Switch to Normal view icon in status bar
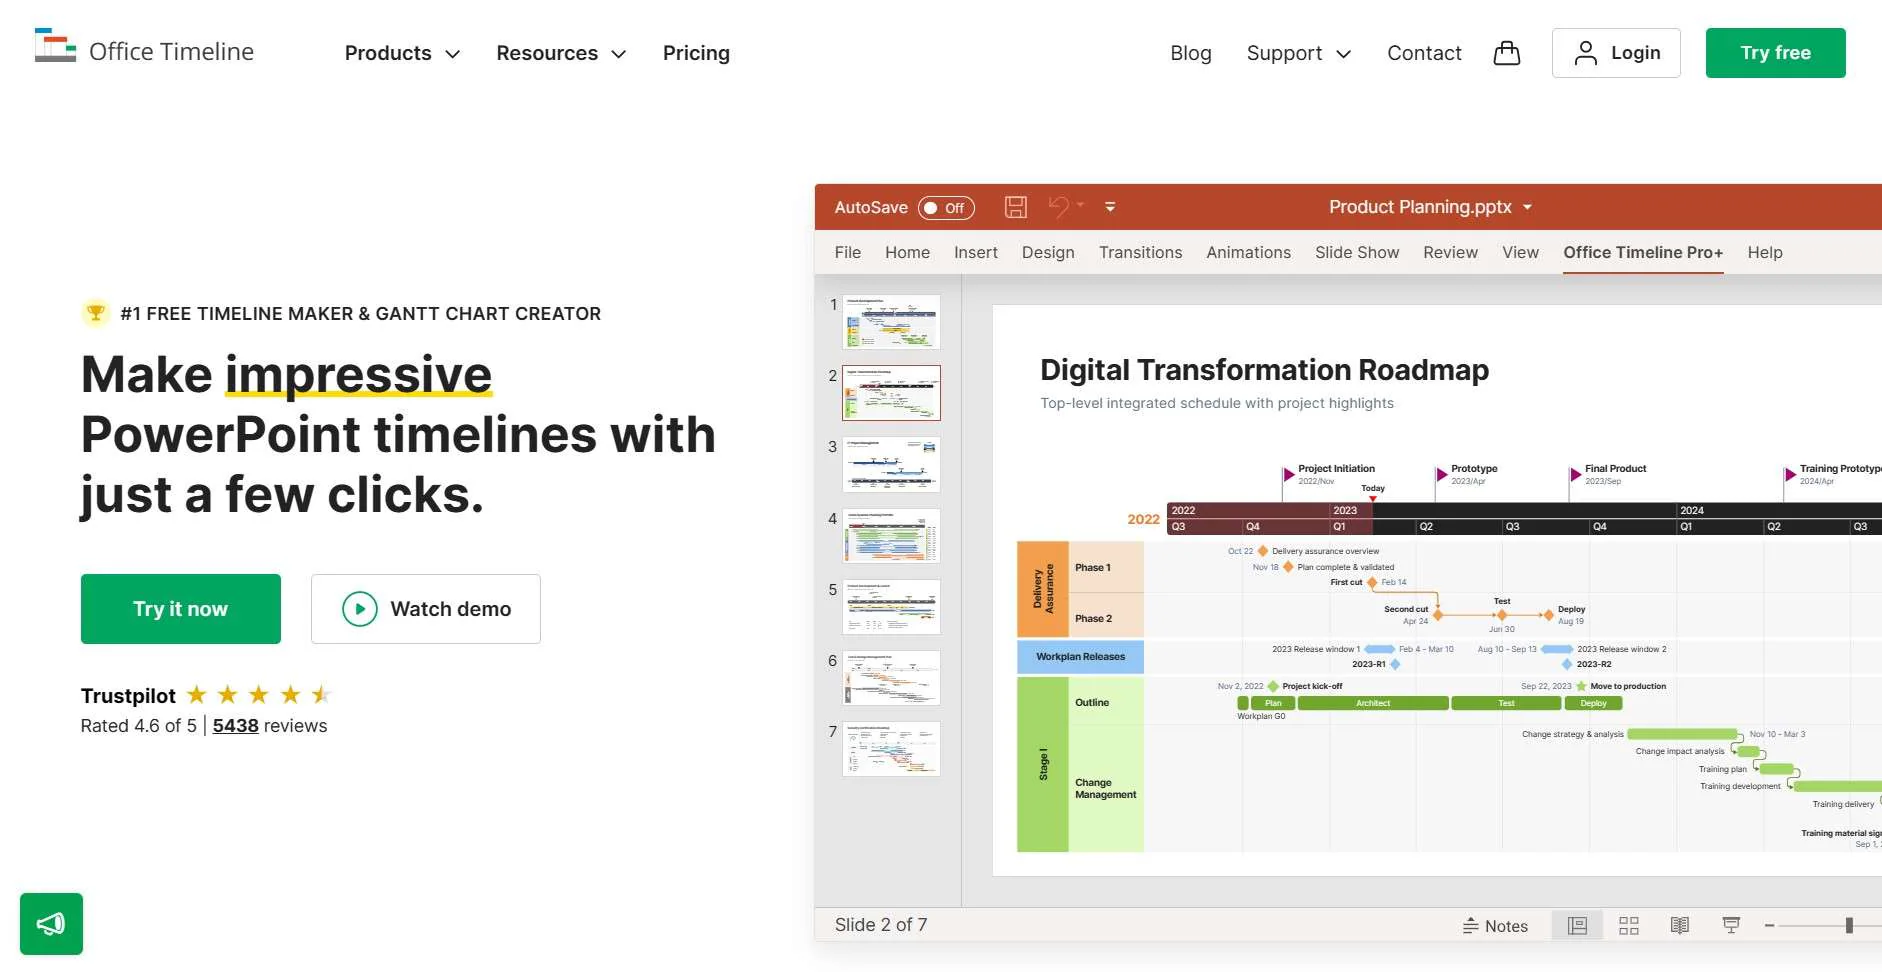Screen dimensions: 1882x972 coord(1577,925)
